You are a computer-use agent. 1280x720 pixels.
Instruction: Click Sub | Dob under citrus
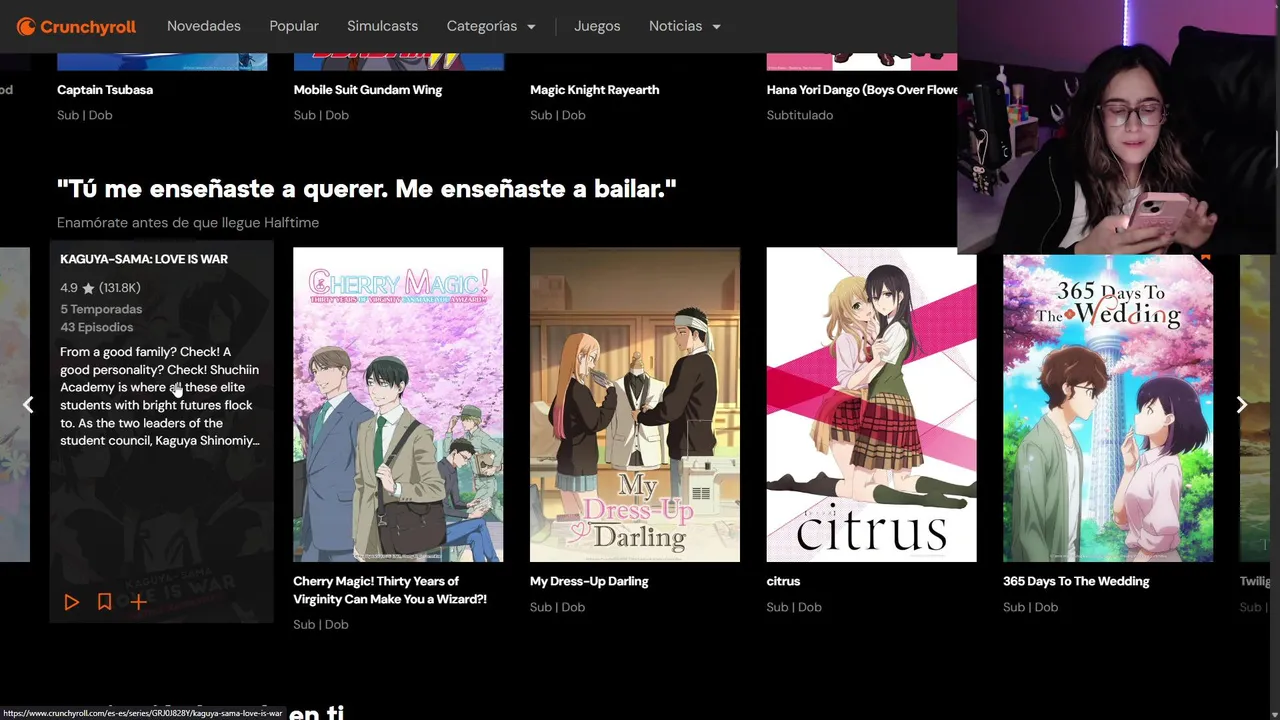click(794, 607)
